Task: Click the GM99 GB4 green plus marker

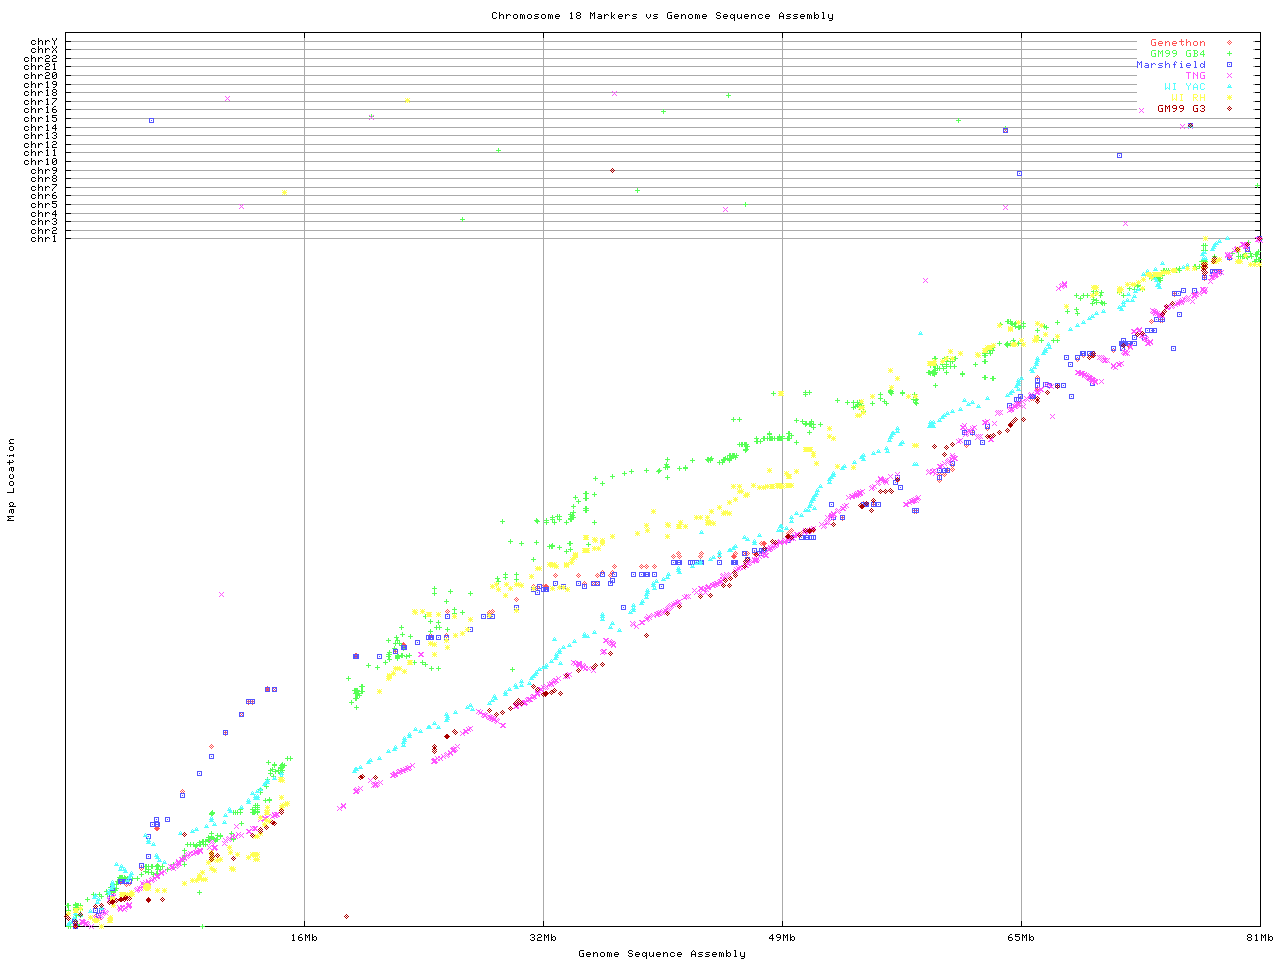Action: point(1229,54)
